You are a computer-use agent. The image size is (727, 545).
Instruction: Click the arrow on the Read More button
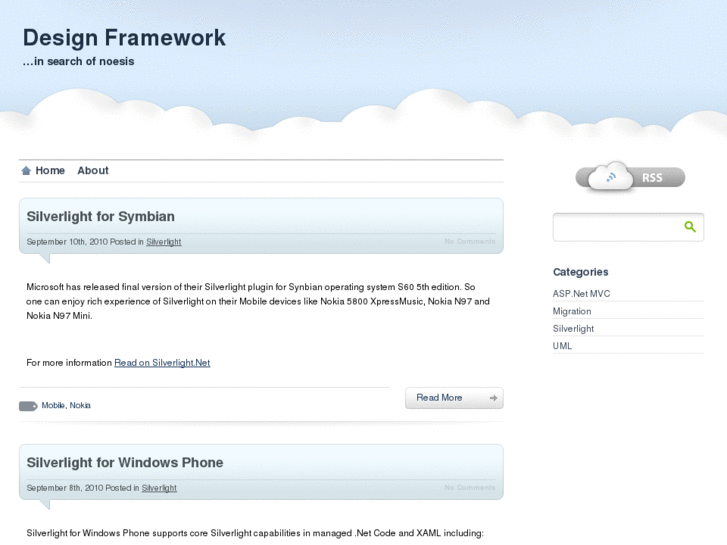click(493, 398)
